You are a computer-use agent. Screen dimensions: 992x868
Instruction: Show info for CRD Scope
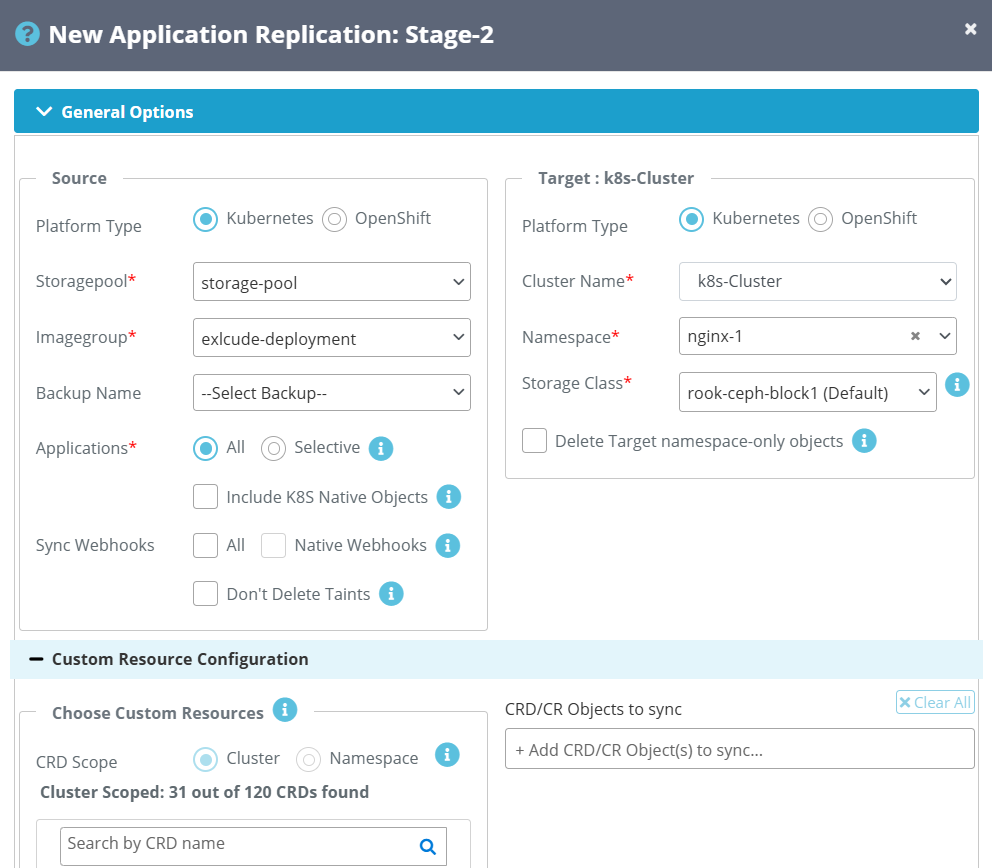click(x=447, y=755)
